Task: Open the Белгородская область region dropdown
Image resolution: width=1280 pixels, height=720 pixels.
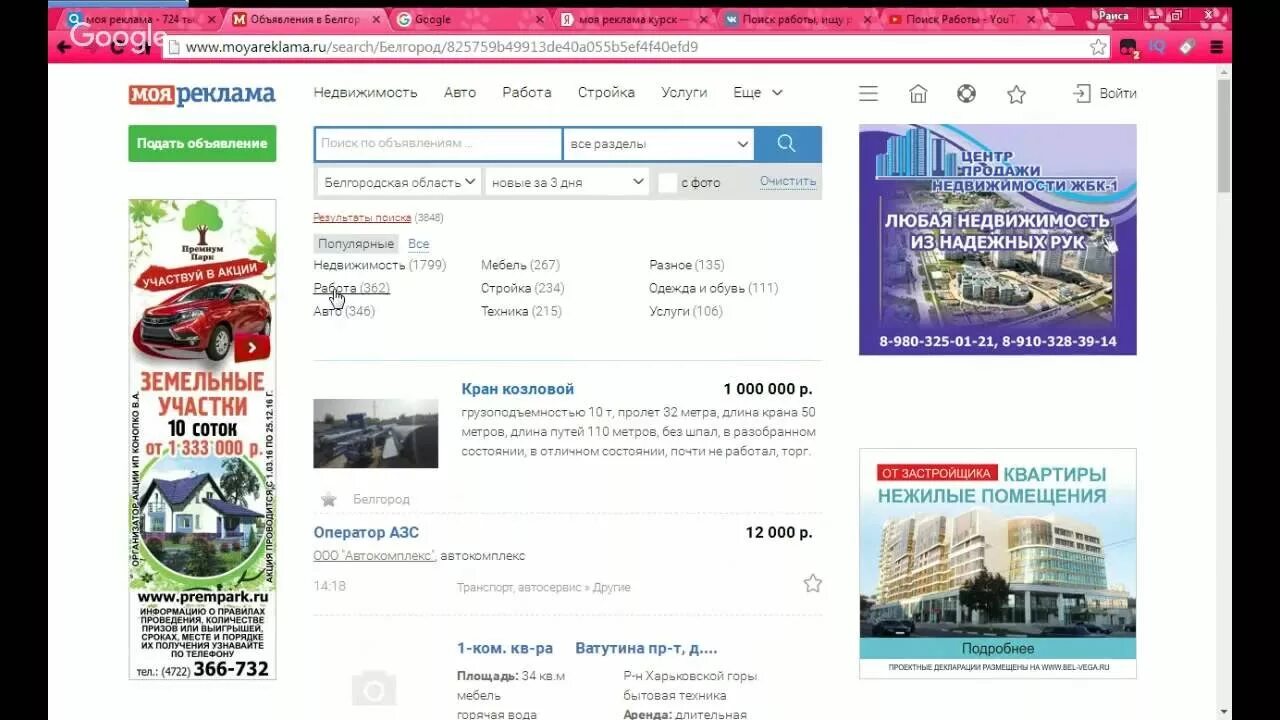Action: click(399, 183)
